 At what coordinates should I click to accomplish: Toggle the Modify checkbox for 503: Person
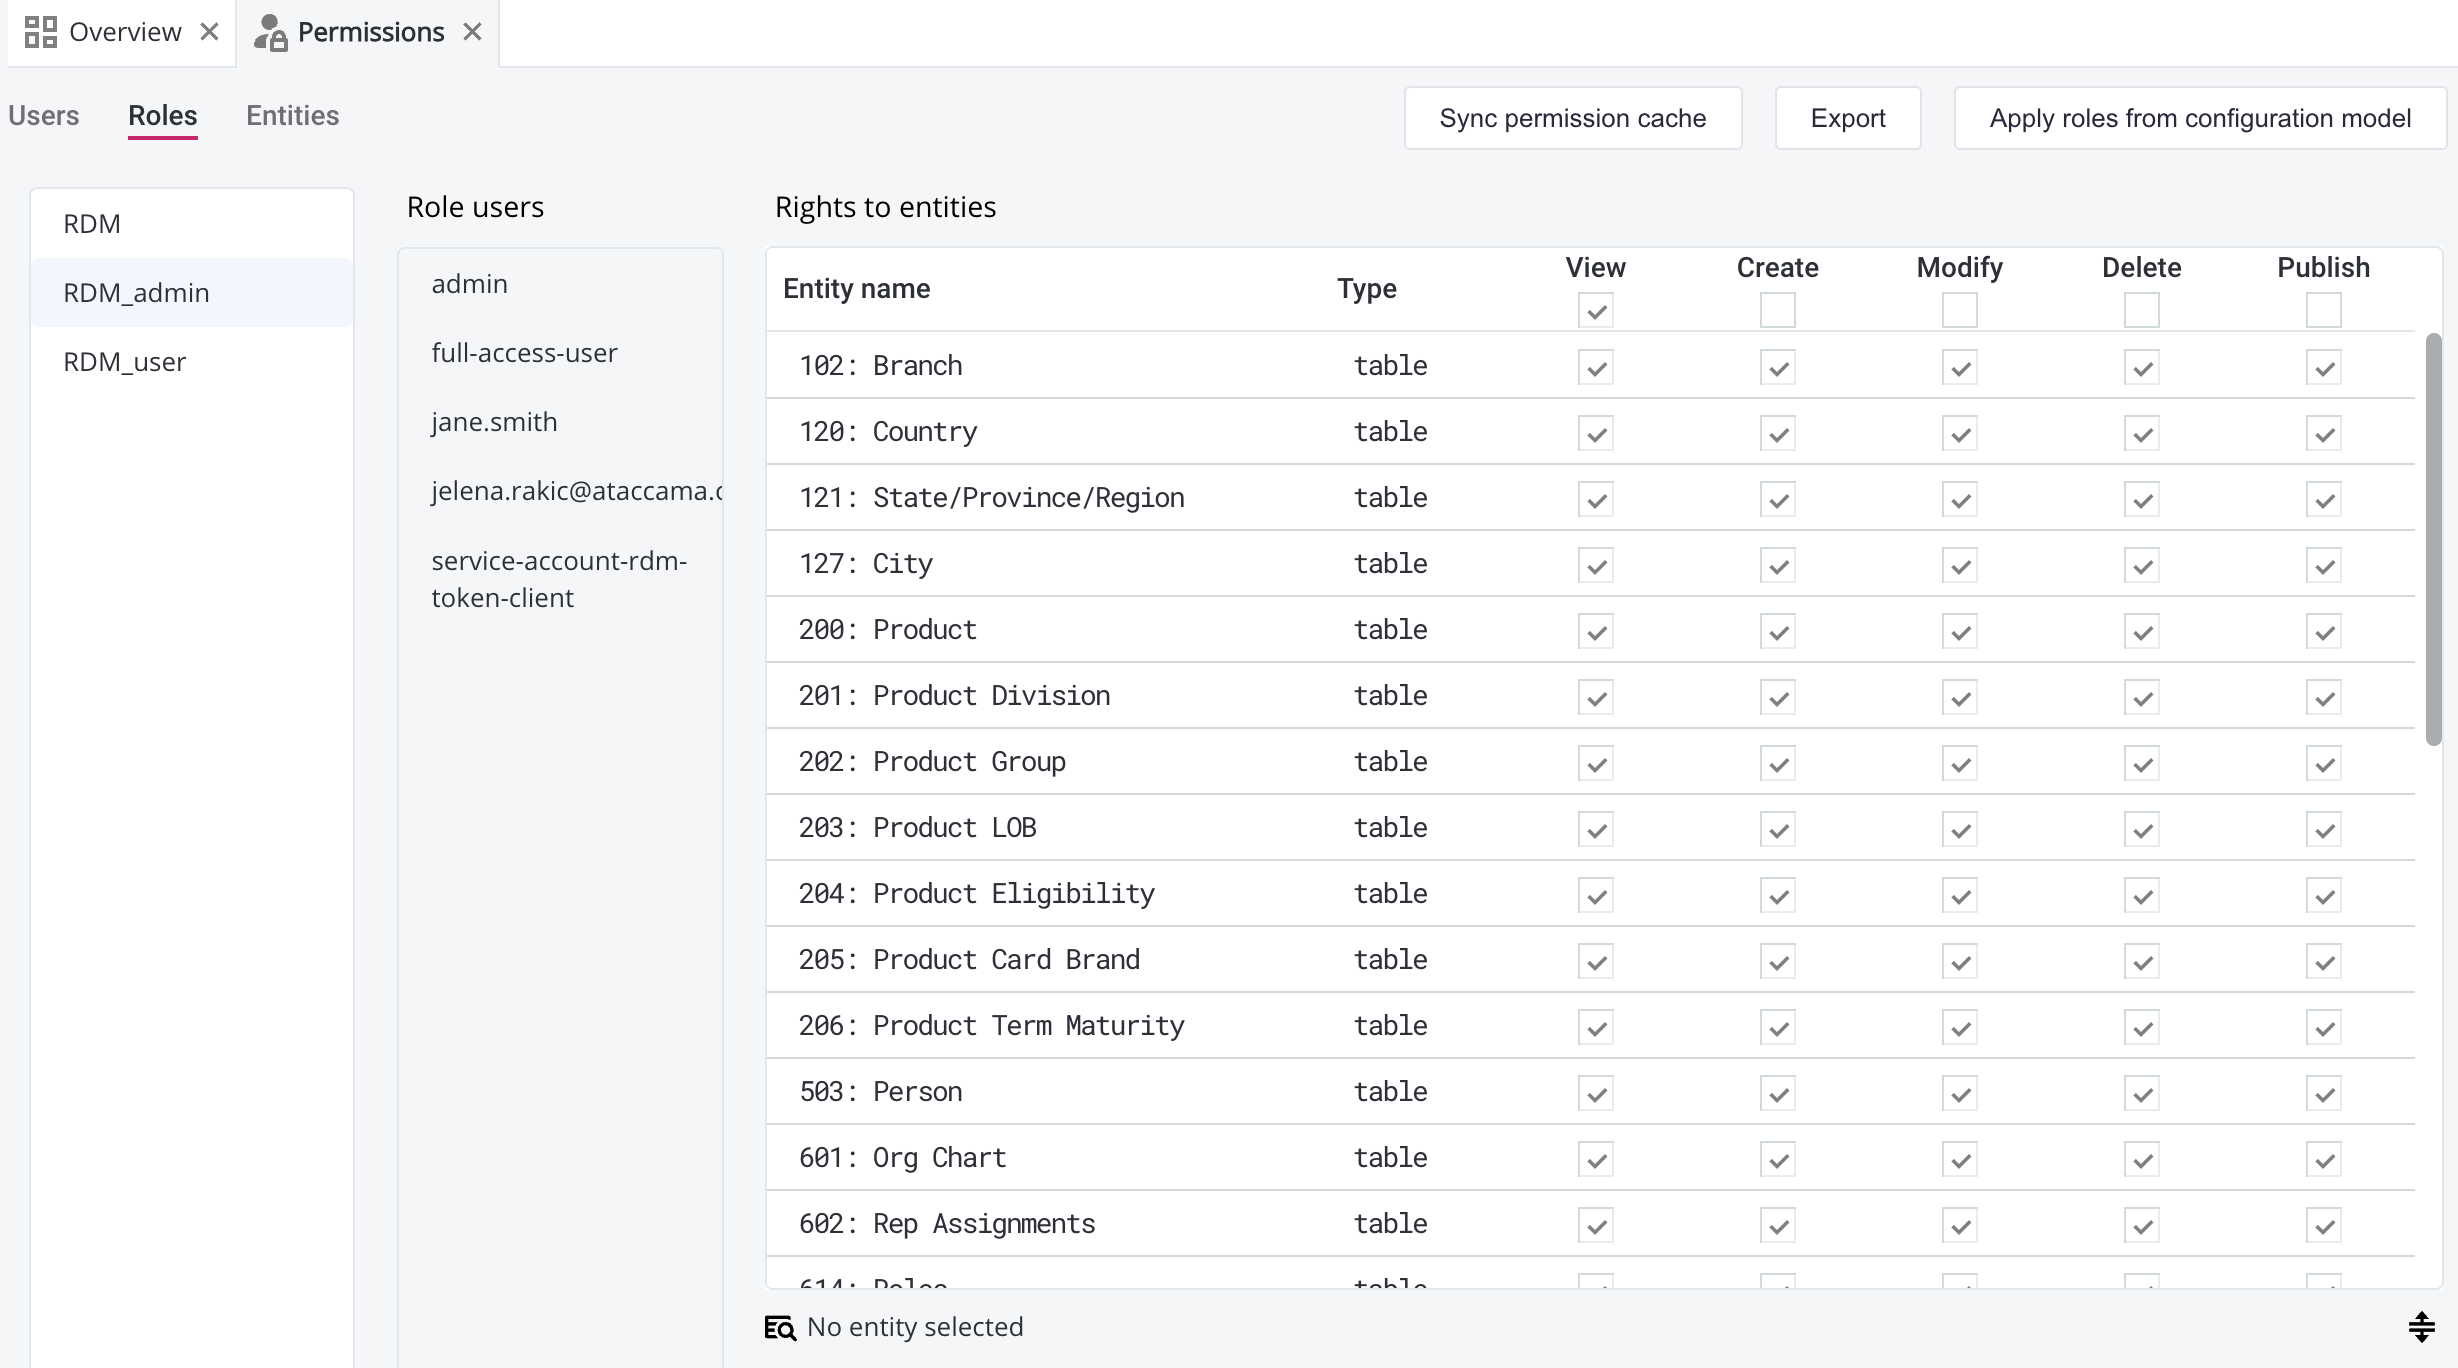pyautogui.click(x=1959, y=1093)
